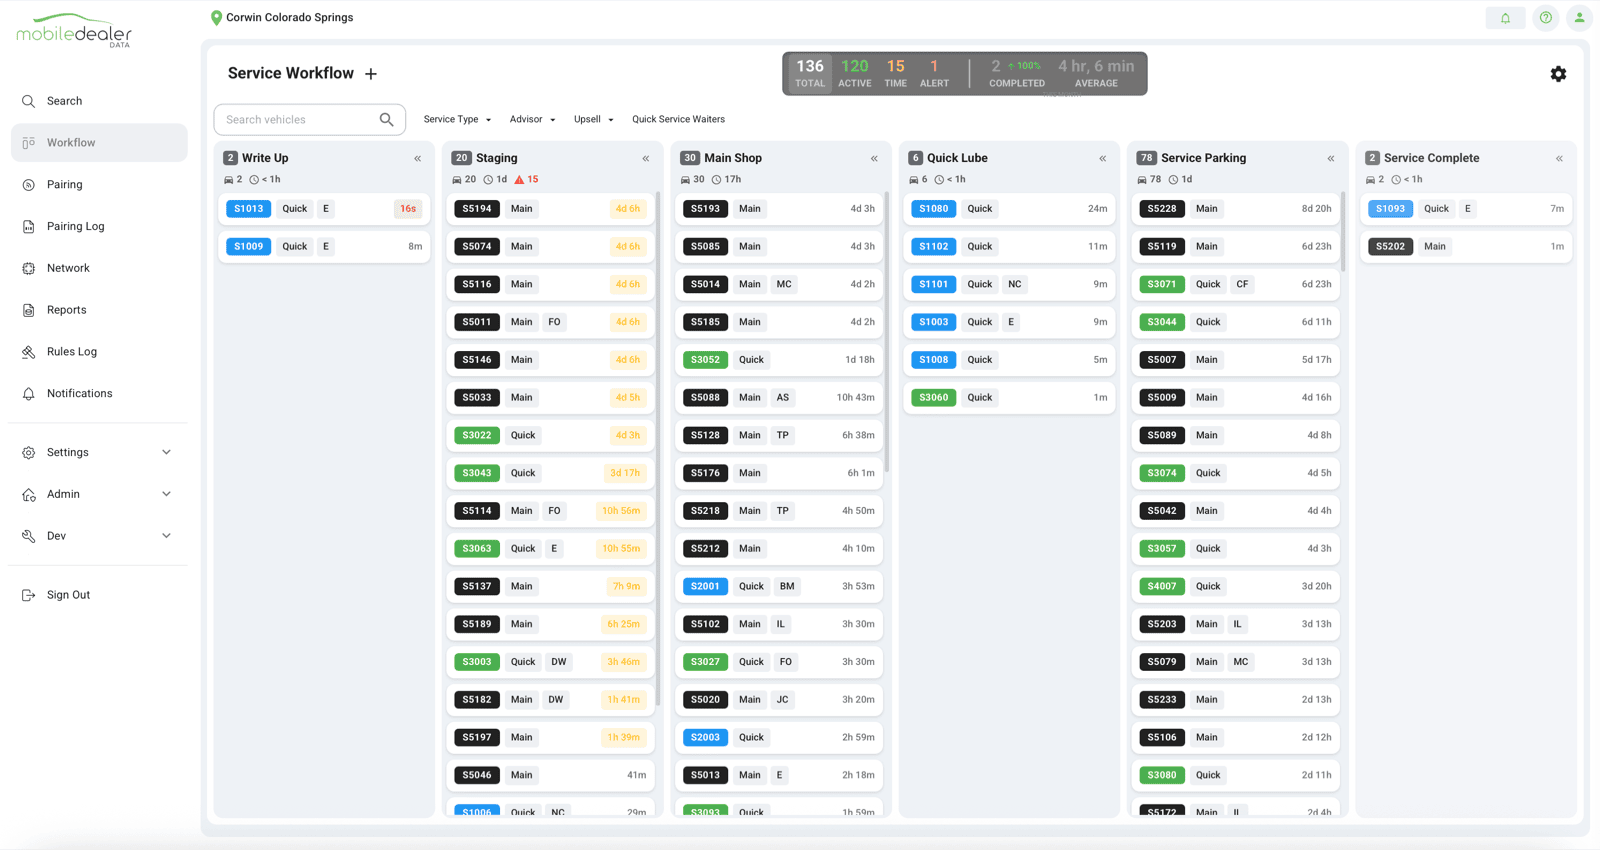
Task: Collapse the Main Shop column
Action: [x=874, y=158]
